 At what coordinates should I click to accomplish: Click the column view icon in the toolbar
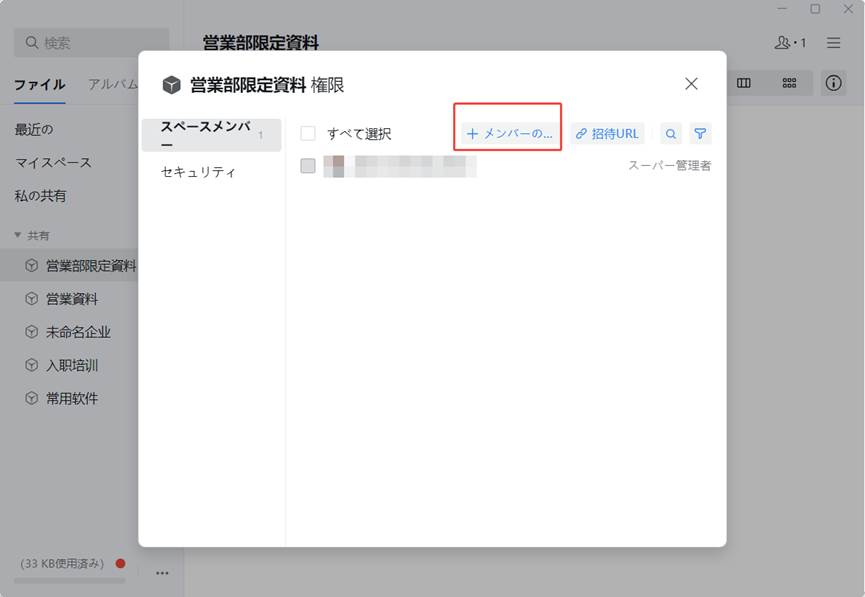tap(744, 83)
